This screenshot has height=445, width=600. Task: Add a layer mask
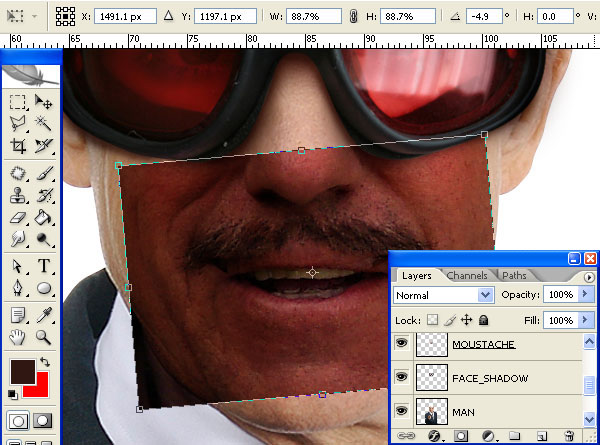(461, 436)
